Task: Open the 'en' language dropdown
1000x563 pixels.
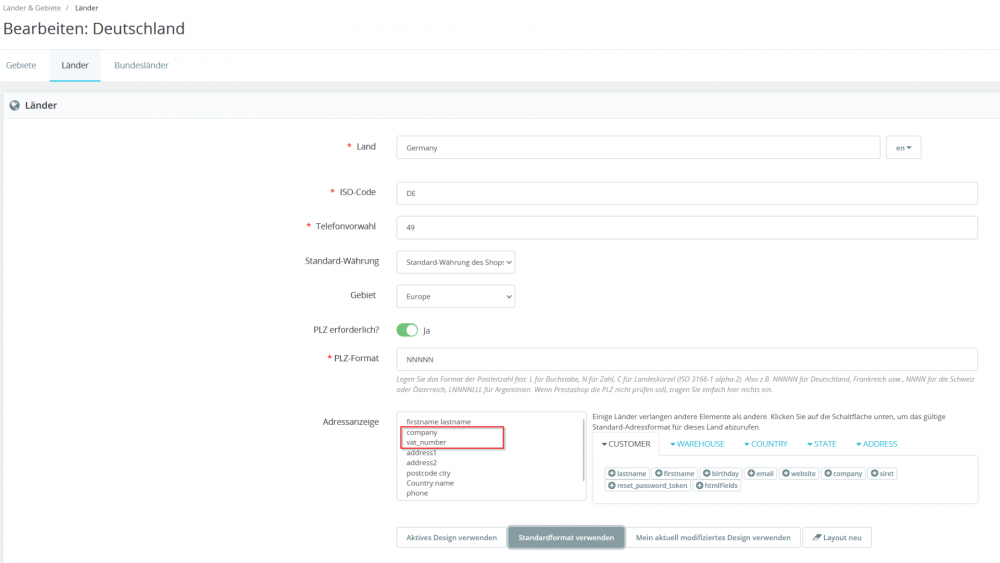Action: 903,147
